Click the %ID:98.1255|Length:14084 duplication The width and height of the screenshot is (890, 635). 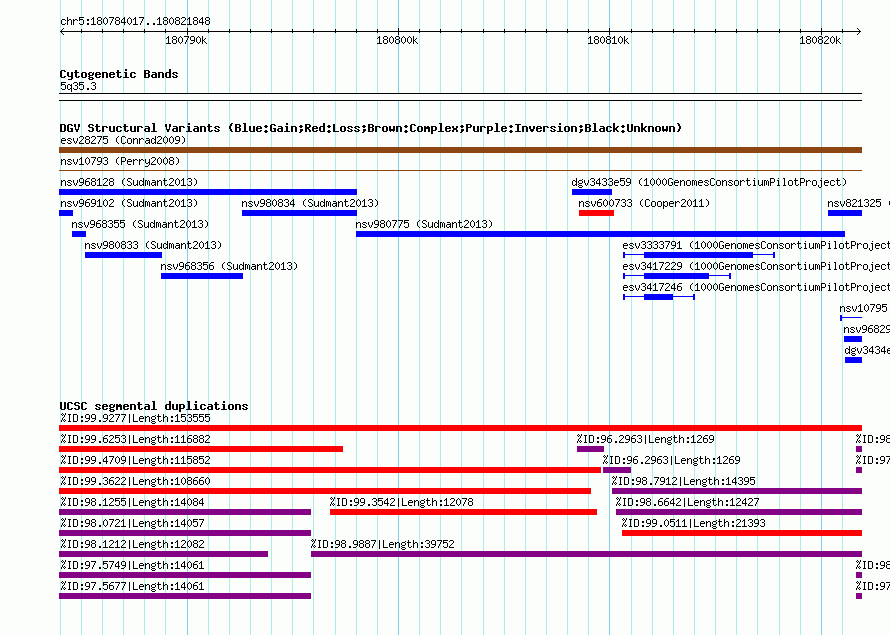[x=185, y=512]
